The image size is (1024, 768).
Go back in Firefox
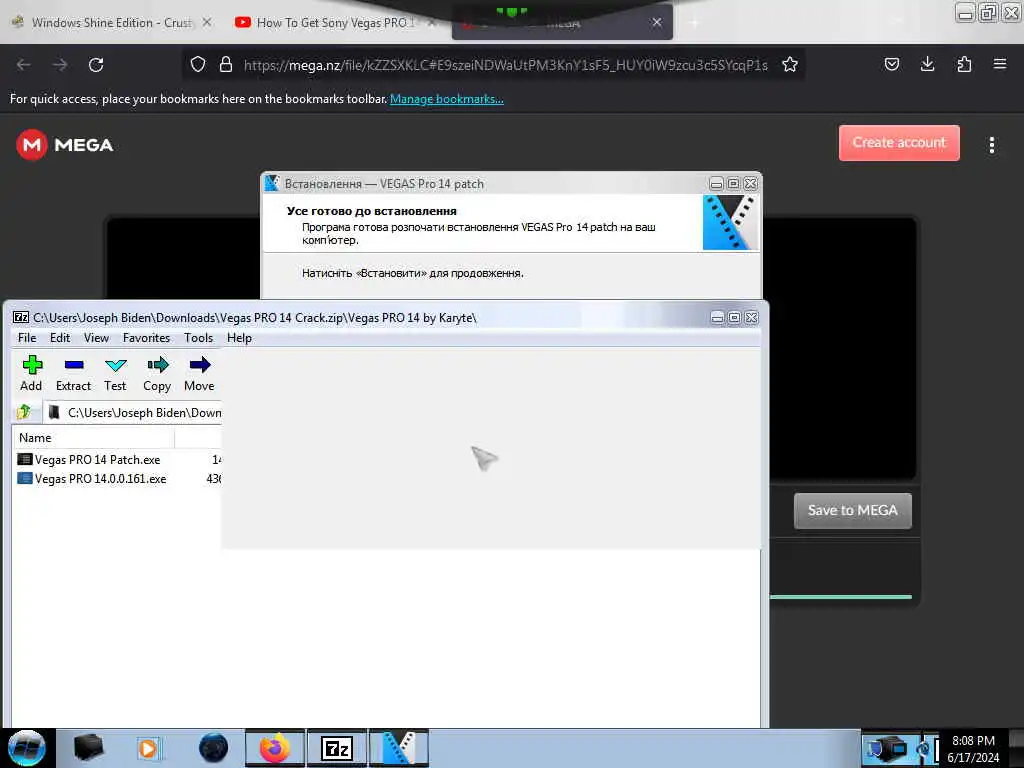tap(24, 65)
